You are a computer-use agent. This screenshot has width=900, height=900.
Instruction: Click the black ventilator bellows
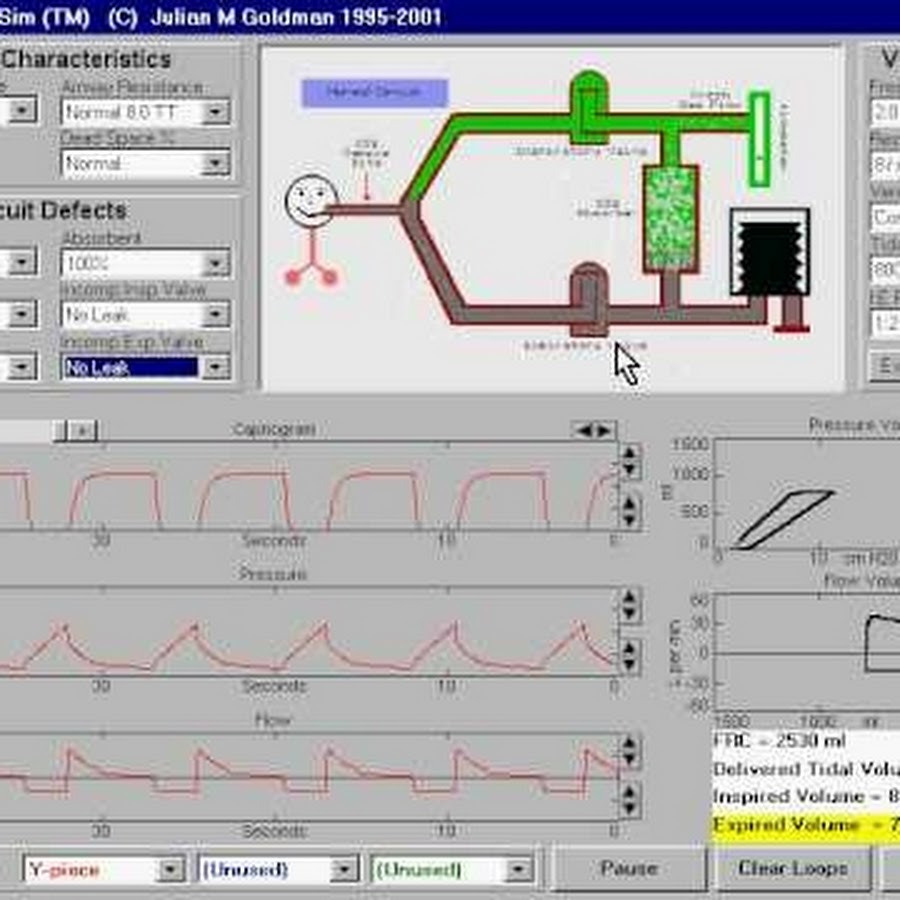point(769,254)
